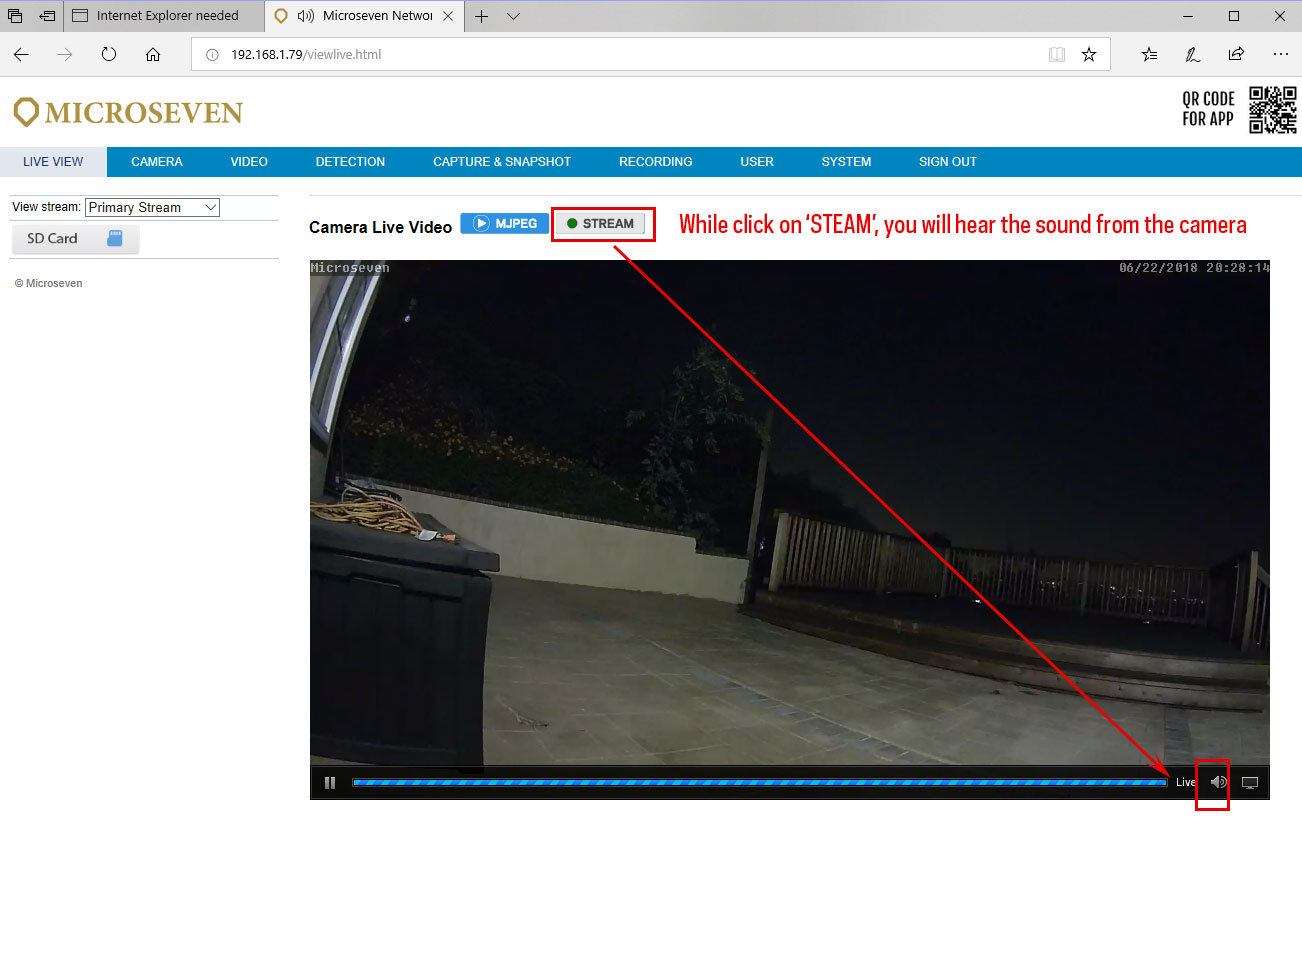Set these tabs aside icon
The width and height of the screenshot is (1302, 959).
click(x=47, y=16)
